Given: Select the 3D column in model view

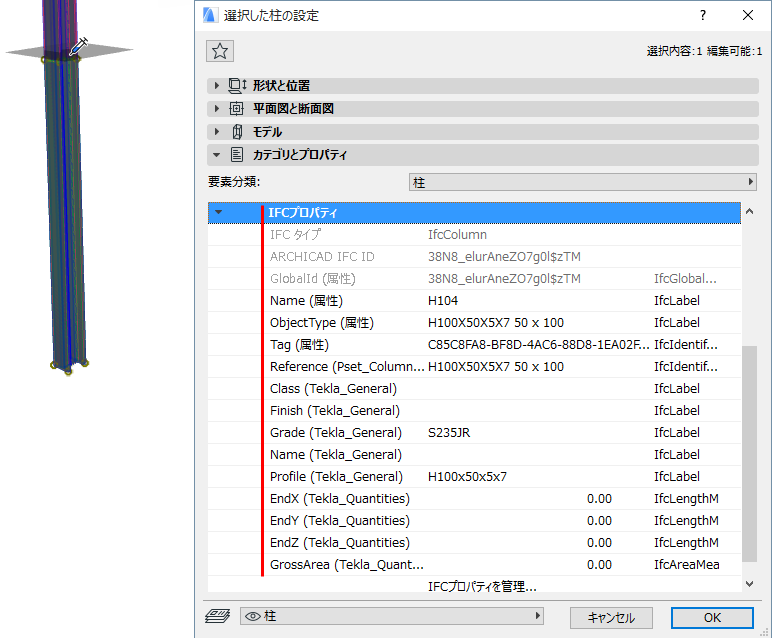Looking at the screenshot, I should [67, 213].
